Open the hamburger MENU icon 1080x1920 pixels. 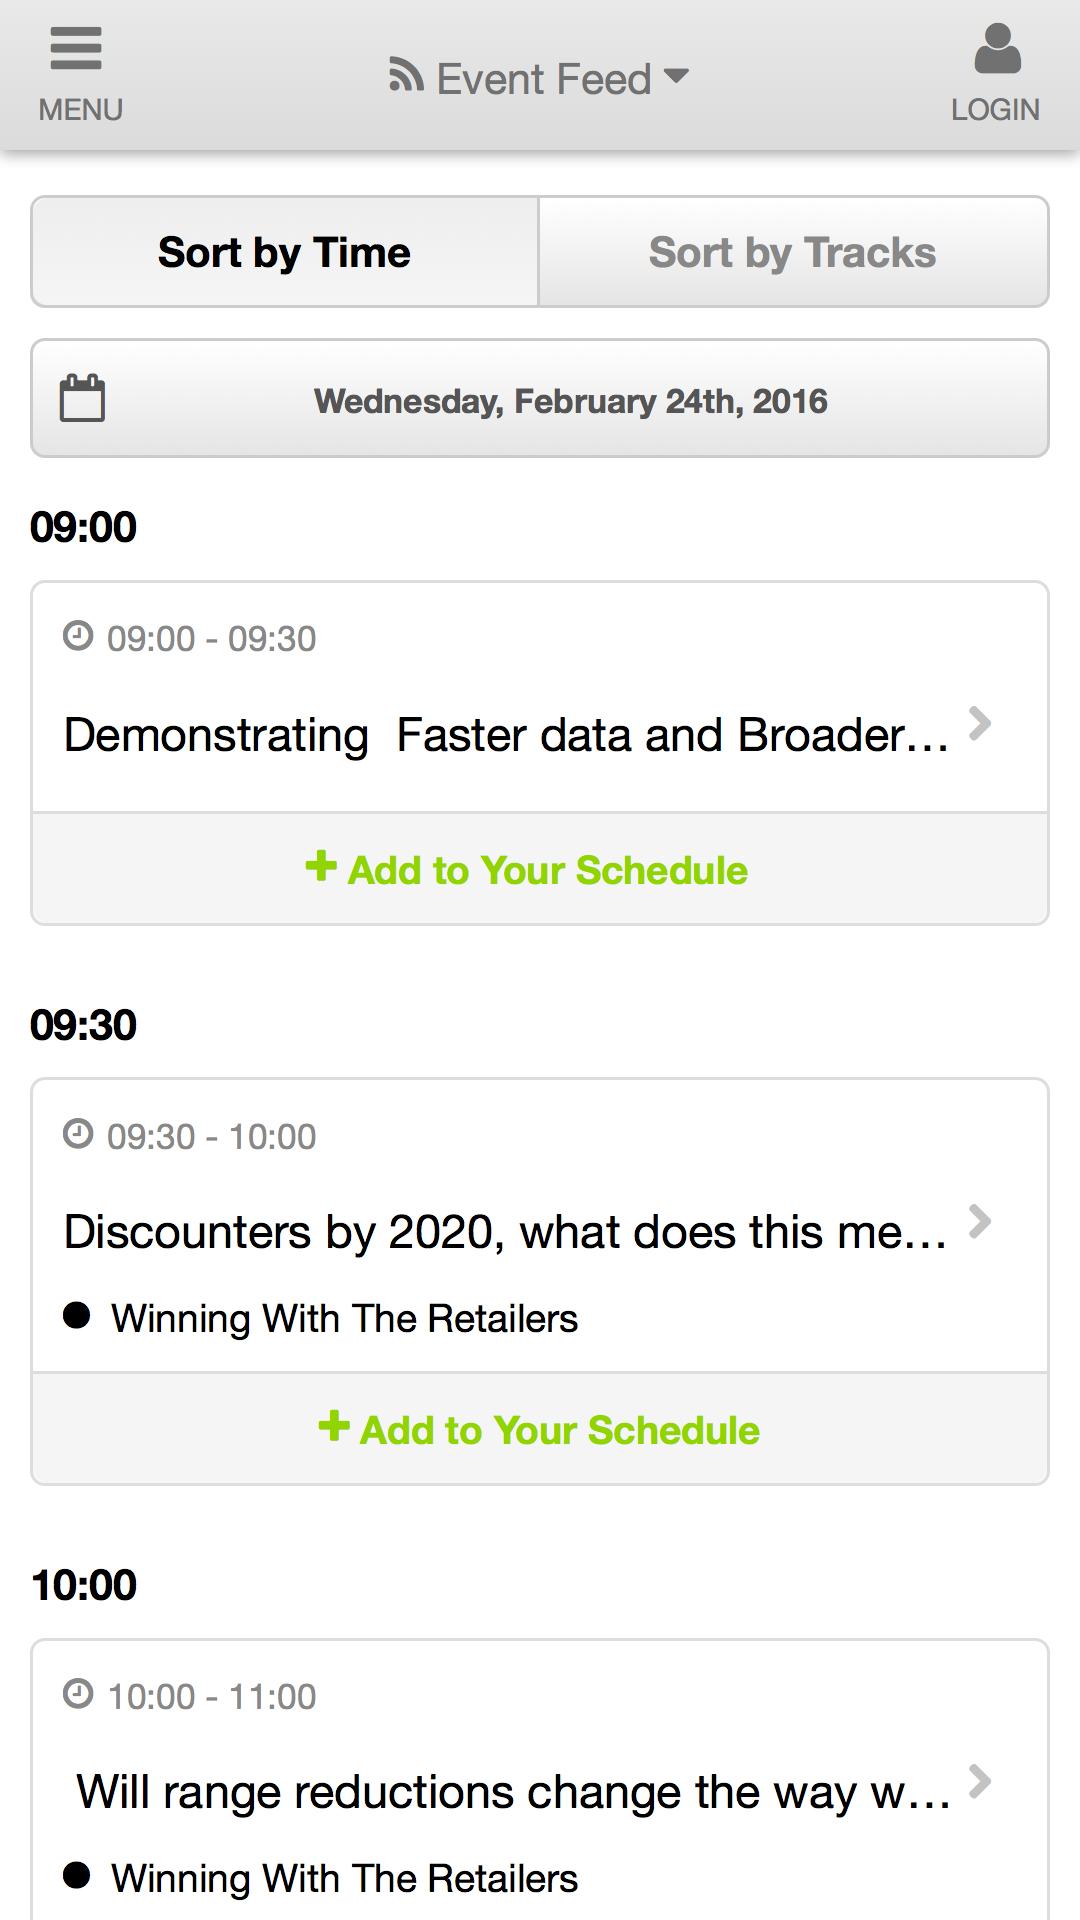click(x=77, y=48)
